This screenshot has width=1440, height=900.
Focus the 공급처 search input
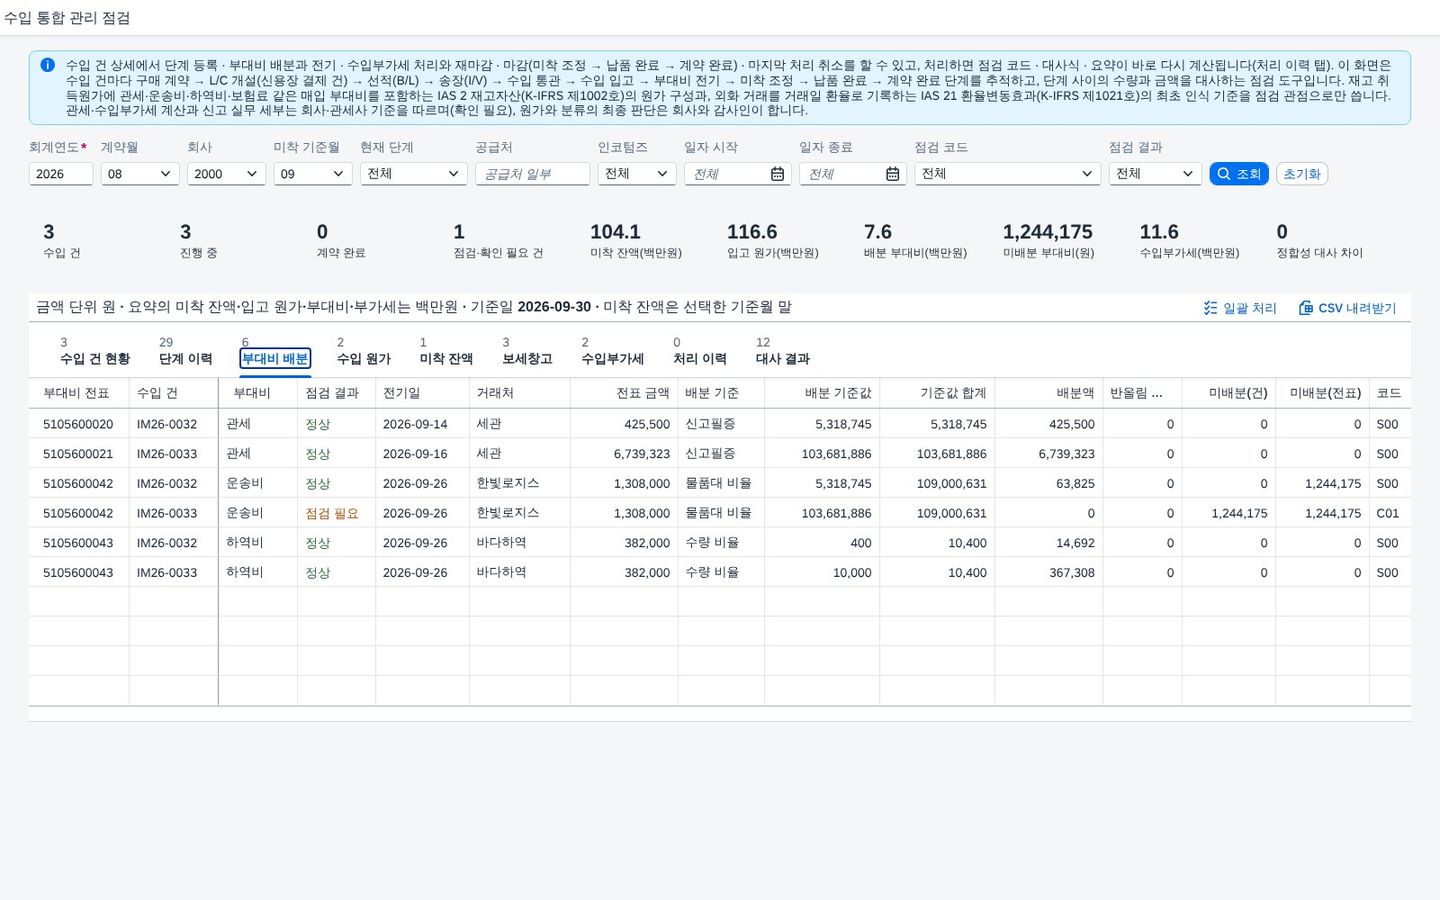click(532, 174)
